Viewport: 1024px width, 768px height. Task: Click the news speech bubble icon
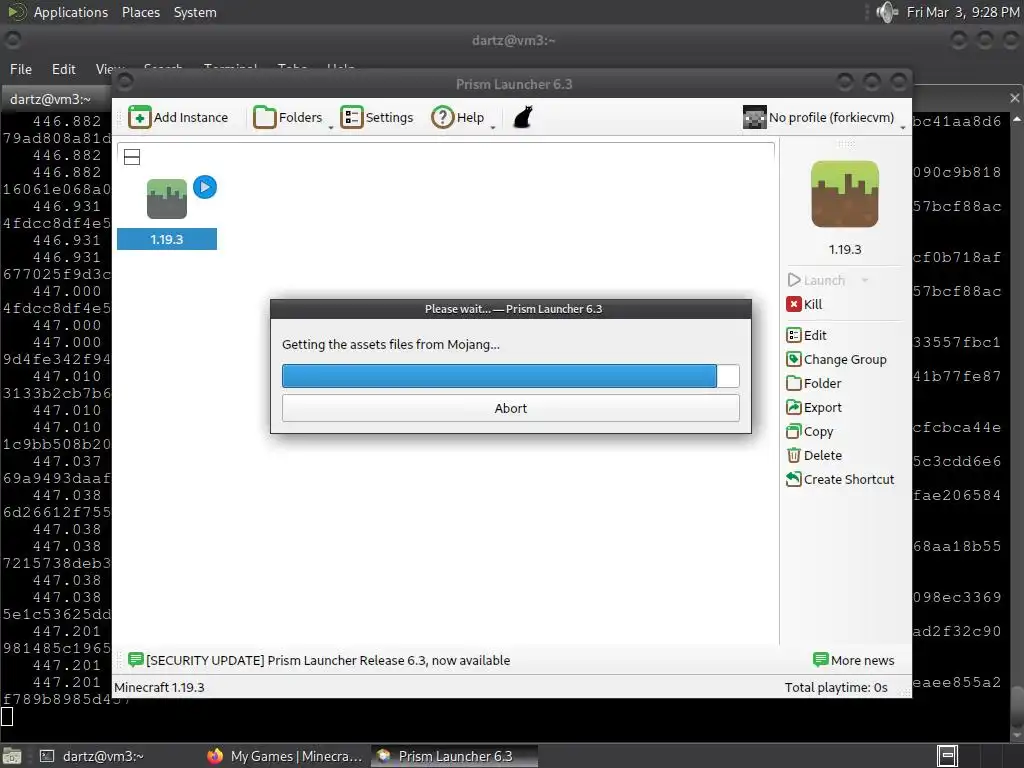(x=136, y=660)
